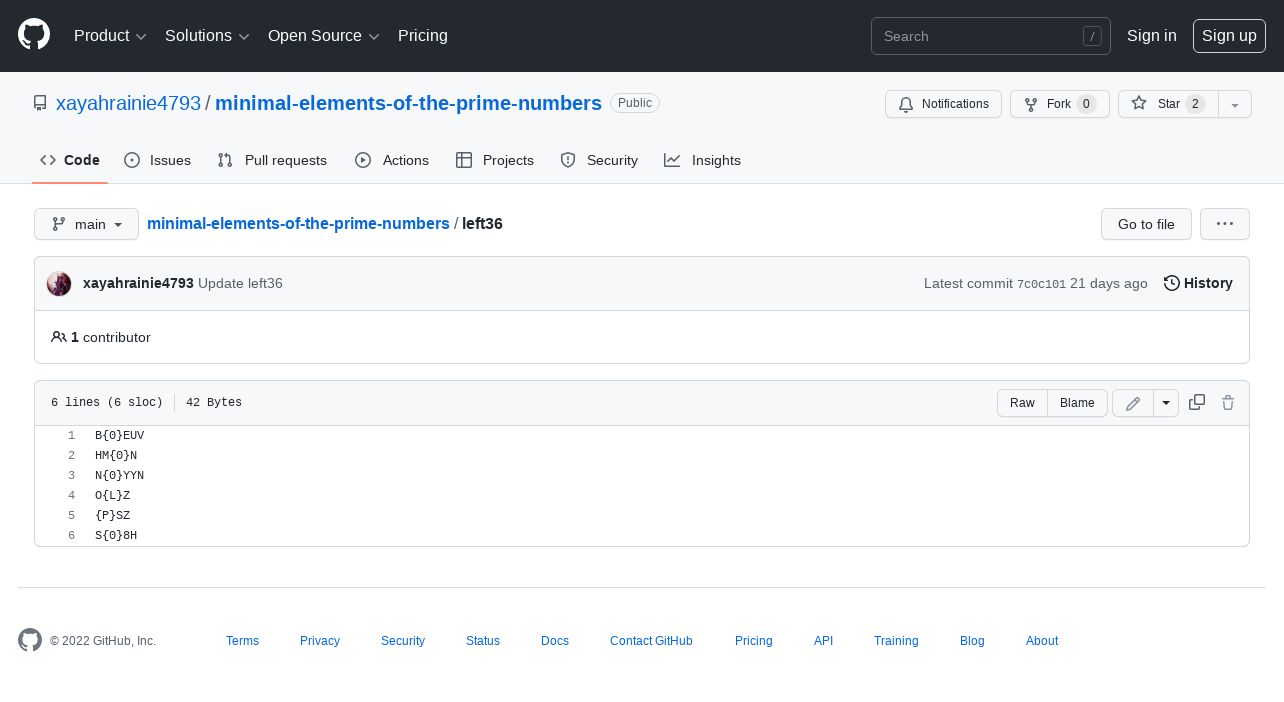1284x702 pixels.
Task: Fork the repository
Action: coord(1059,104)
